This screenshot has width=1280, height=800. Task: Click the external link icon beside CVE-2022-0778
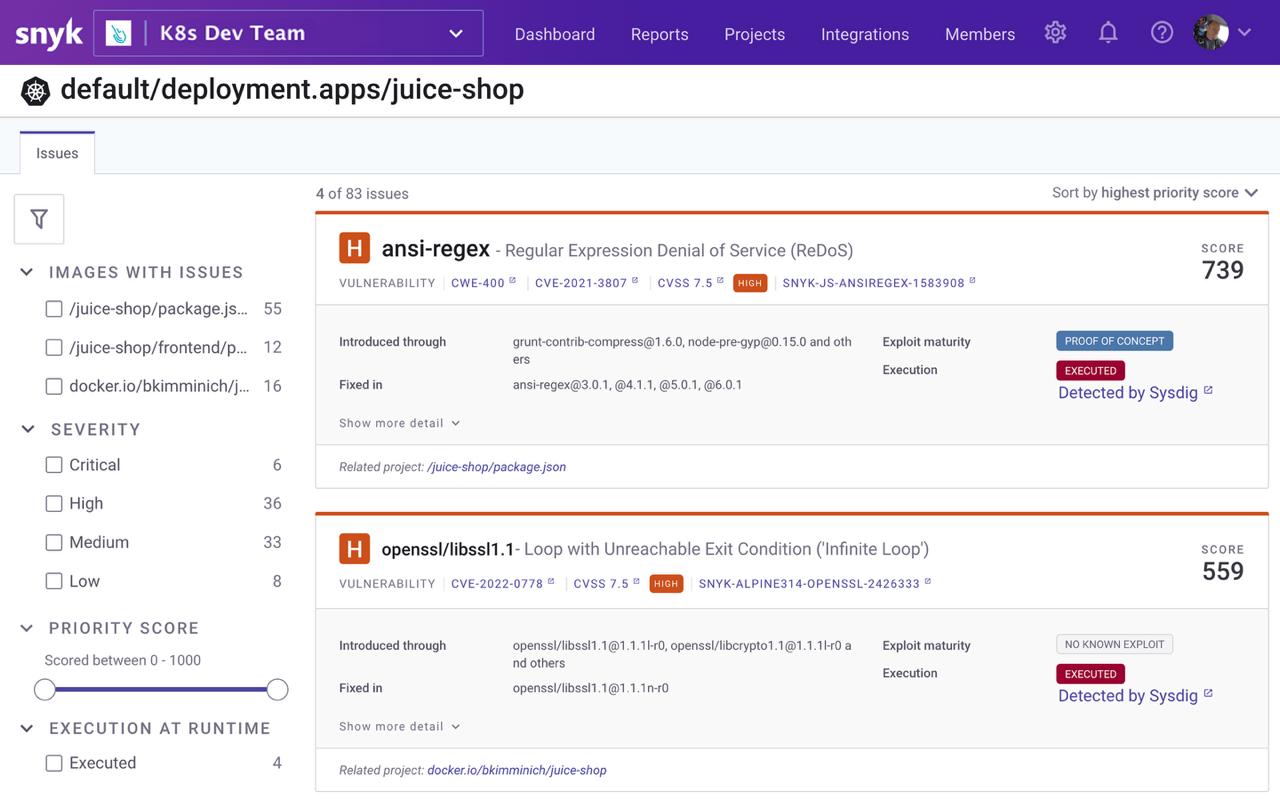[x=551, y=581]
